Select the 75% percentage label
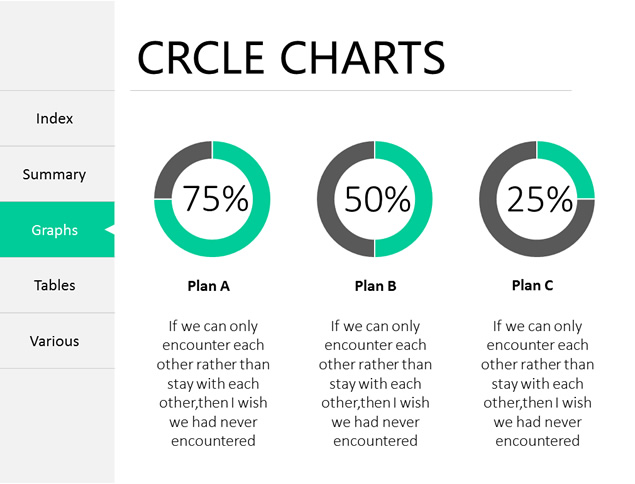Image resolution: width=635 pixels, height=484 pixels. [215, 200]
